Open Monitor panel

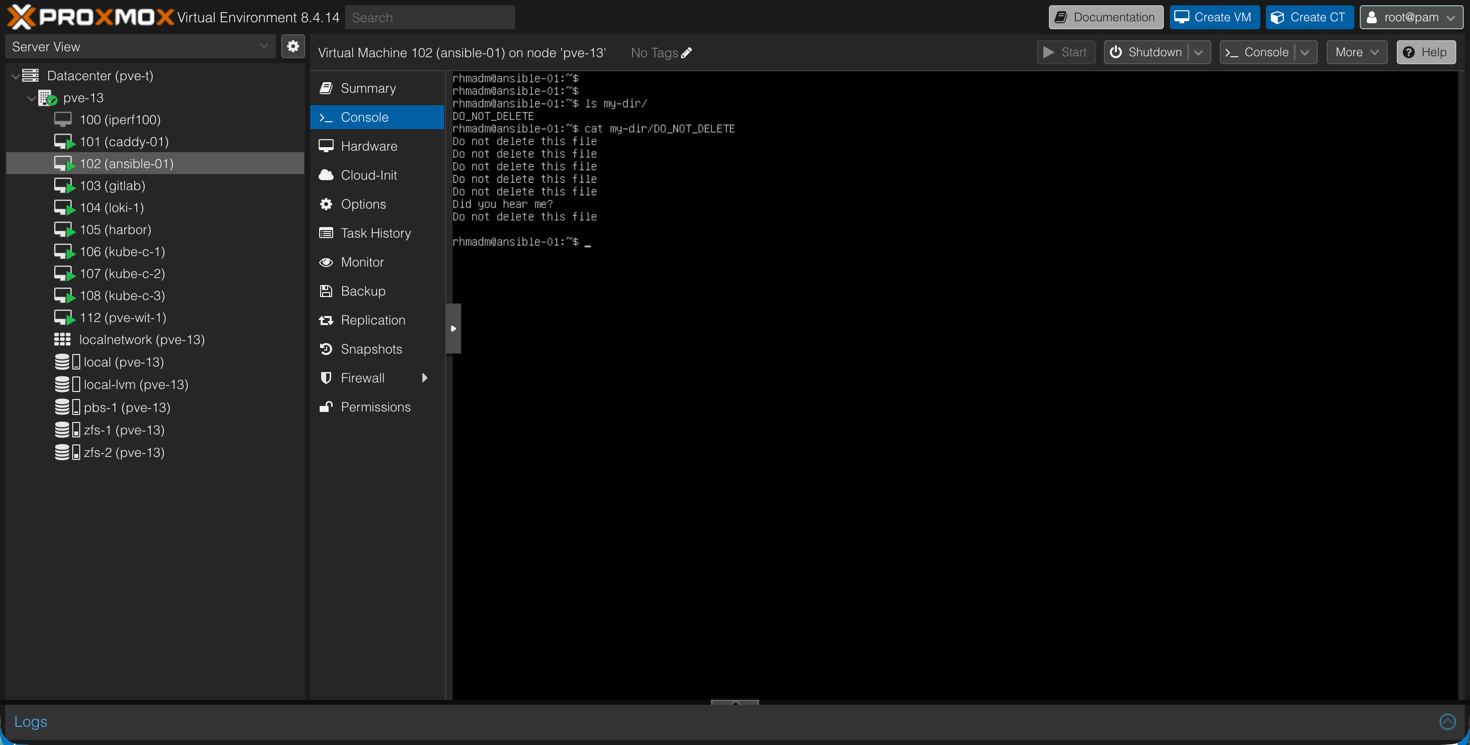point(377,262)
